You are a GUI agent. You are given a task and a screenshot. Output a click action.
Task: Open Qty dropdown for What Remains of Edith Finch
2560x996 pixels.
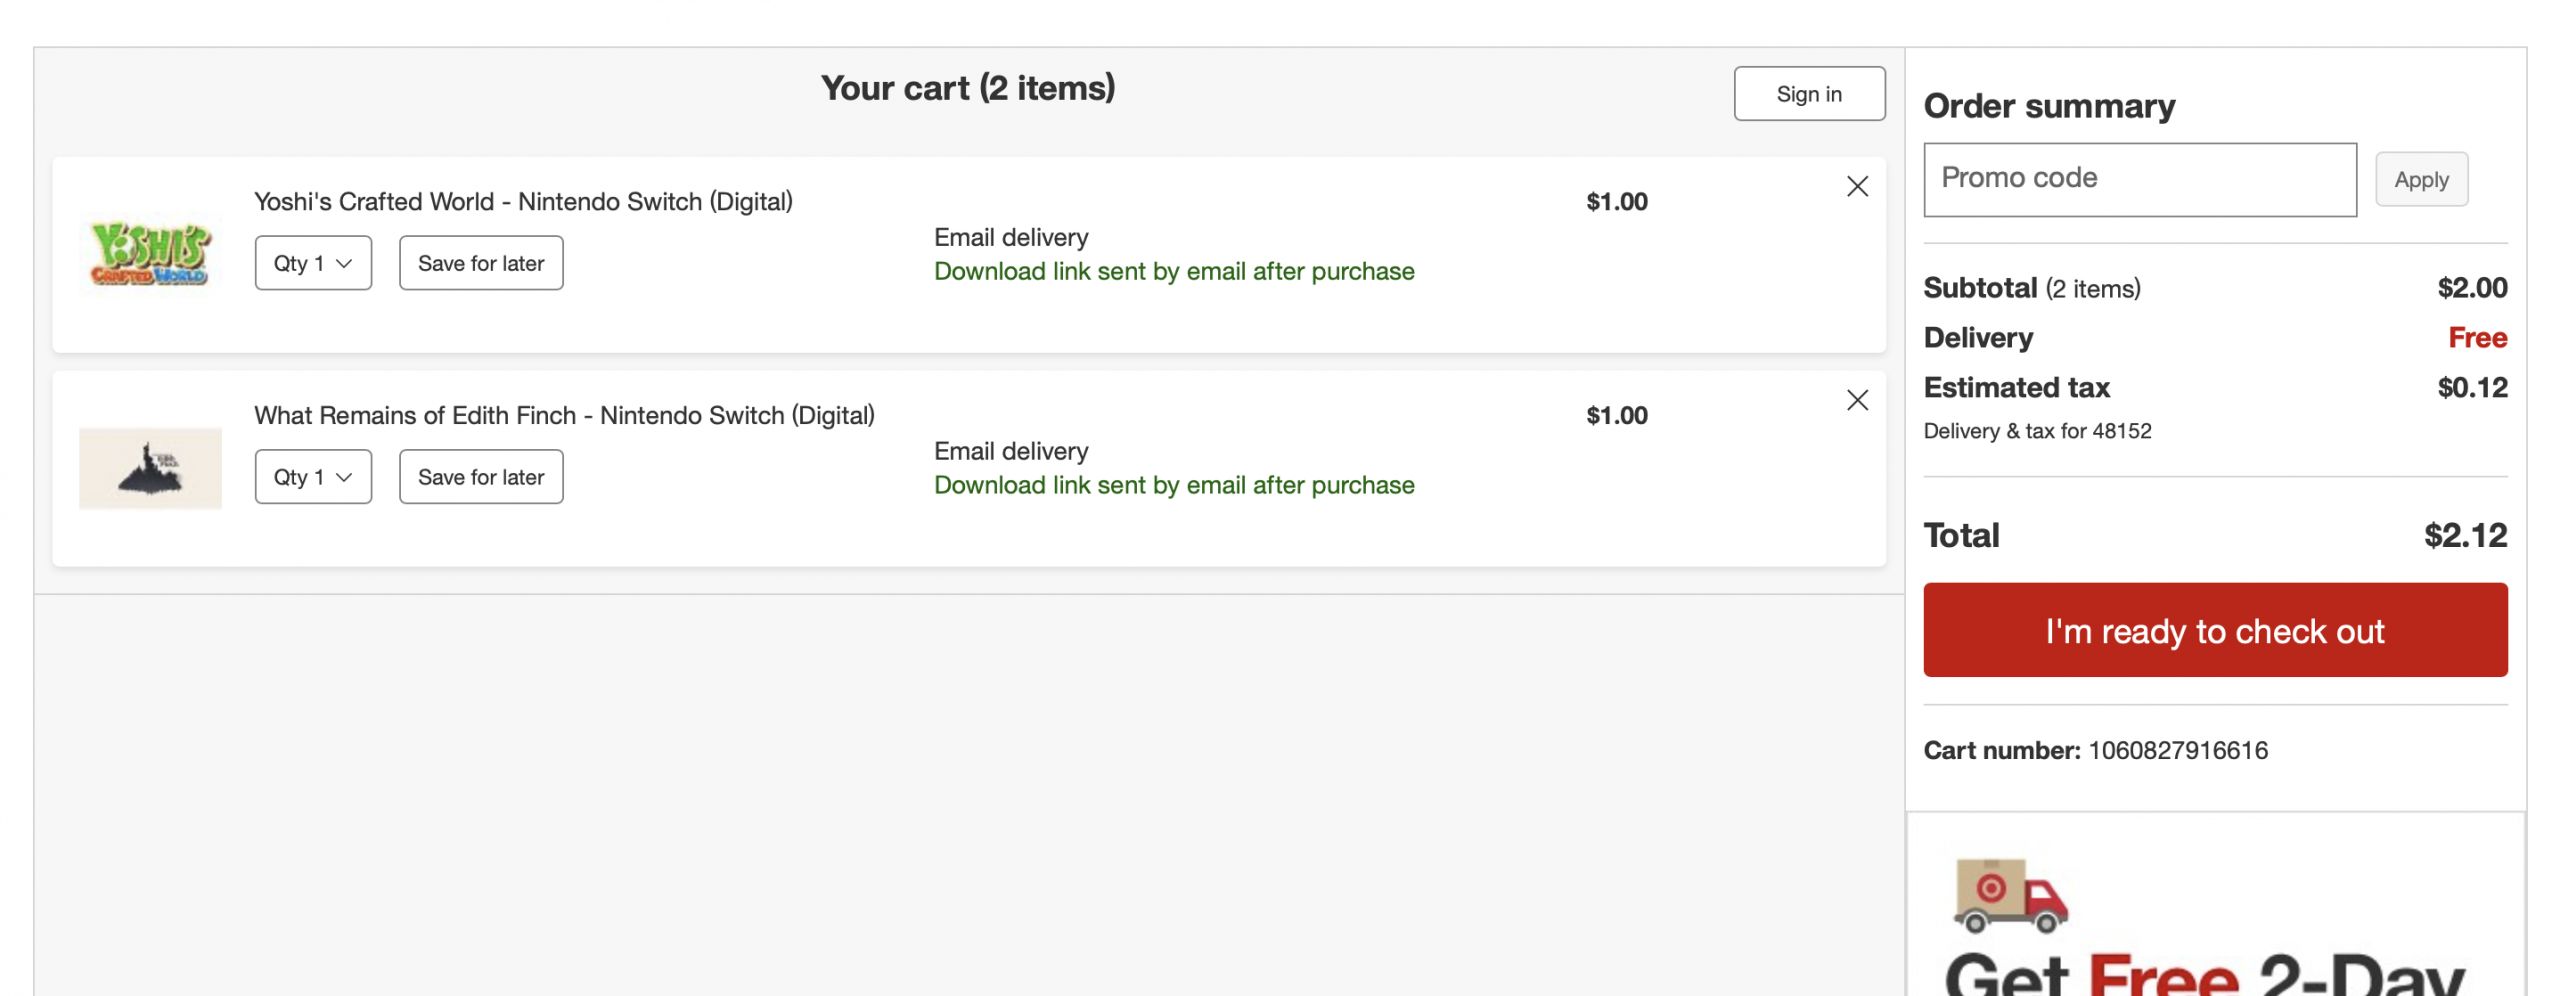[x=313, y=477]
